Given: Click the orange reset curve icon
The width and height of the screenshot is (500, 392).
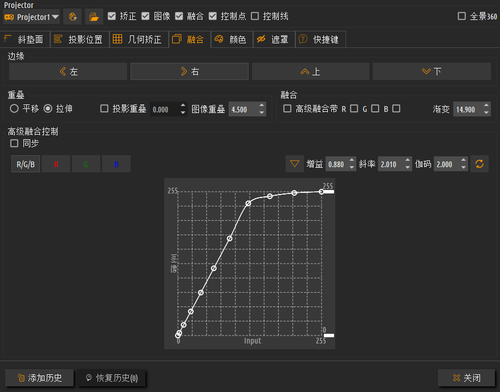Looking at the screenshot, I should click(479, 164).
